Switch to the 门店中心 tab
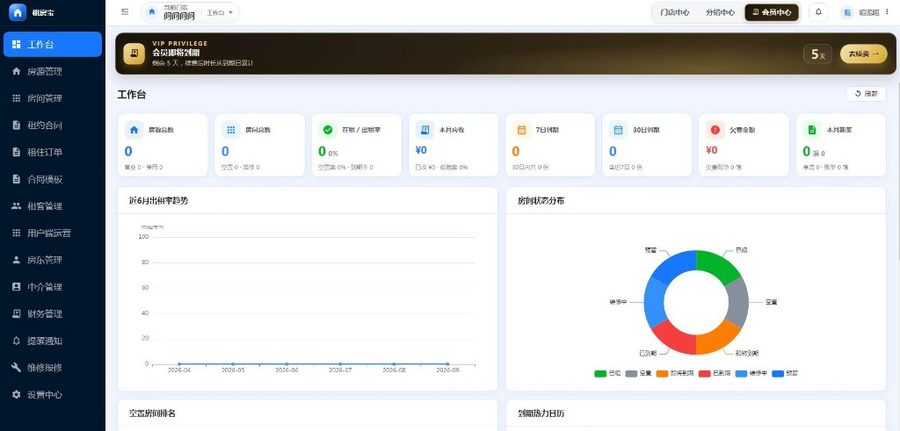 point(674,12)
